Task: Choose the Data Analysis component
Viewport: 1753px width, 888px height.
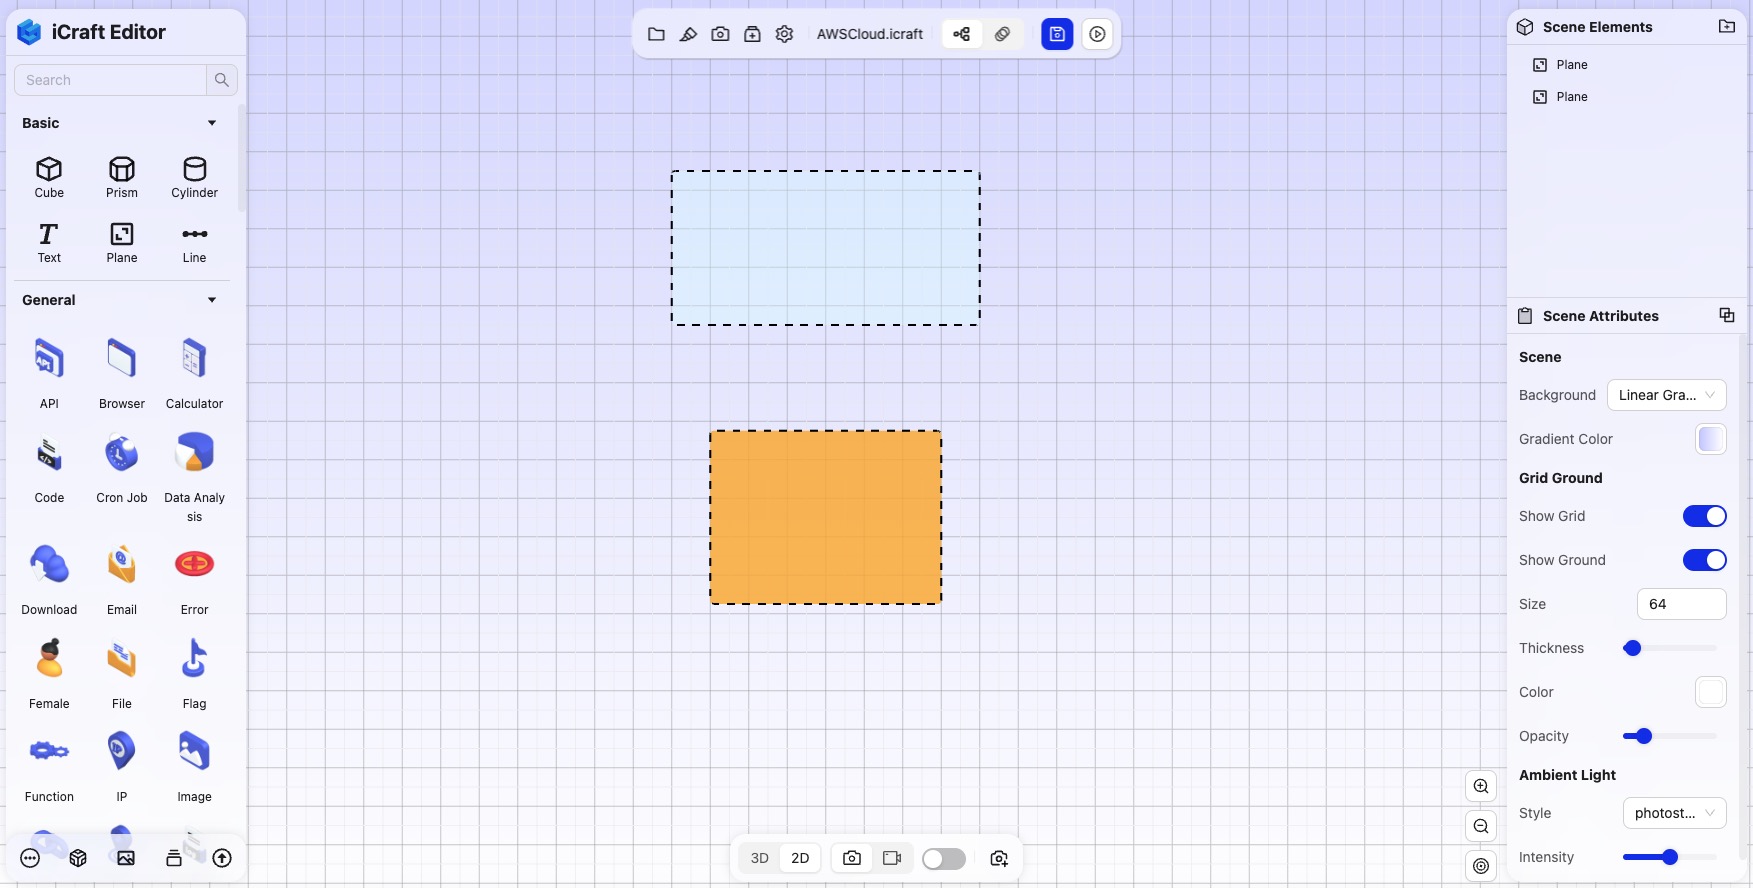Action: (194, 478)
